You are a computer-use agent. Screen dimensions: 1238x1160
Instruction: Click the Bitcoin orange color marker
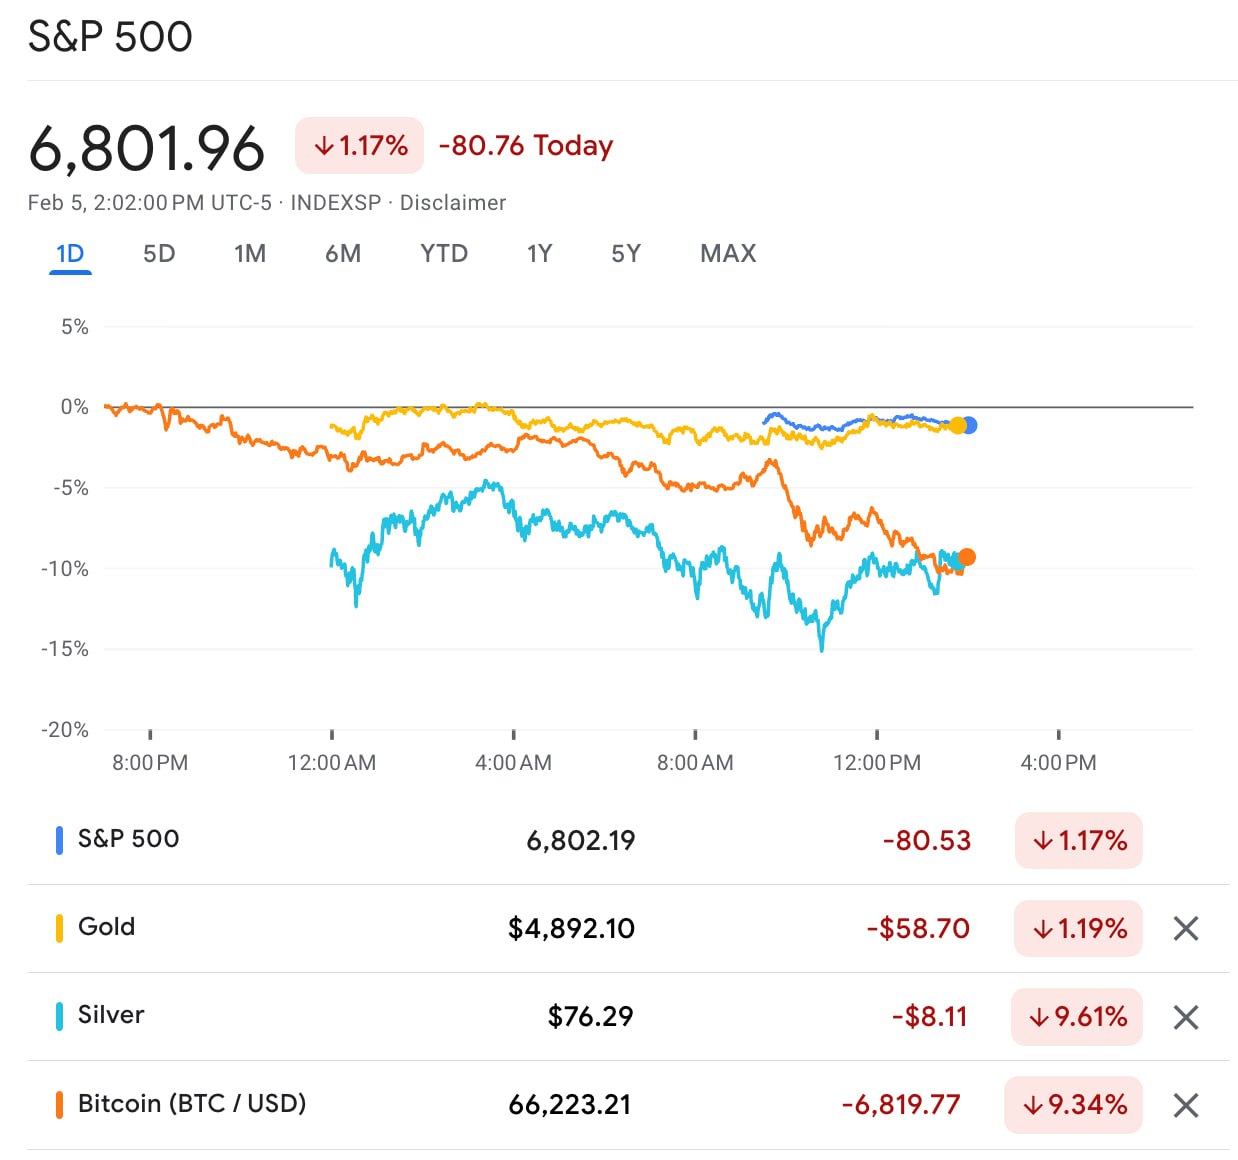tap(59, 1105)
